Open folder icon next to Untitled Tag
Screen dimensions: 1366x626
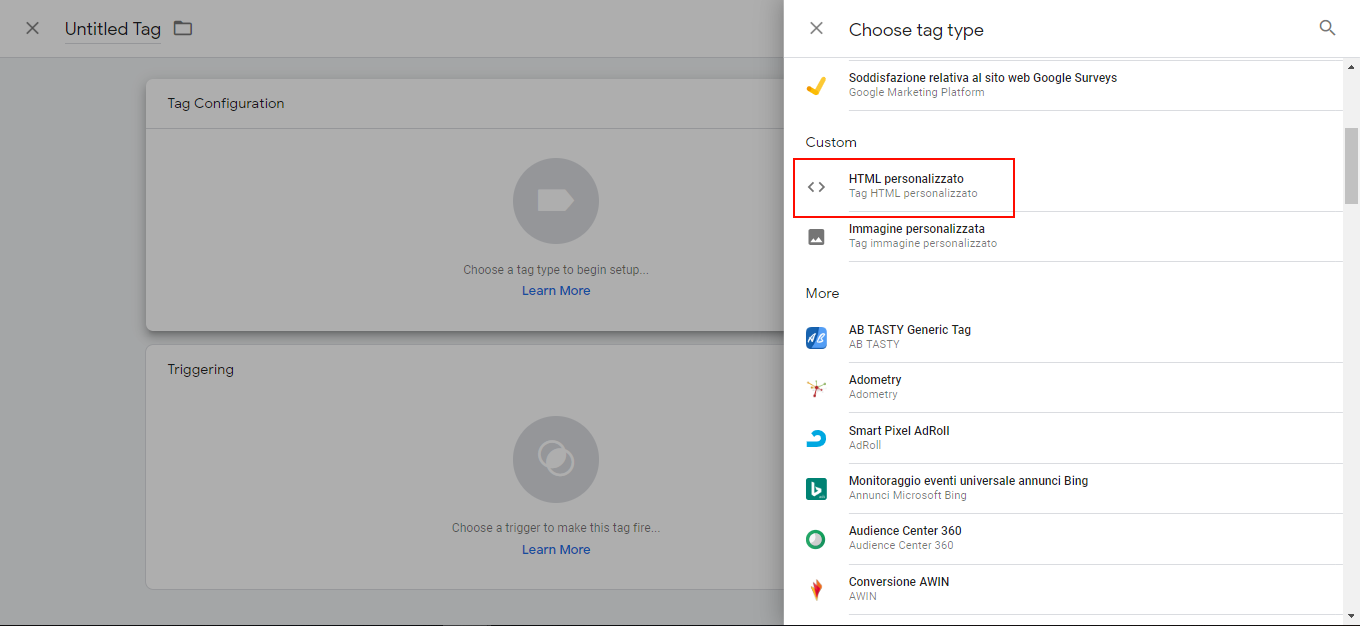(182, 28)
